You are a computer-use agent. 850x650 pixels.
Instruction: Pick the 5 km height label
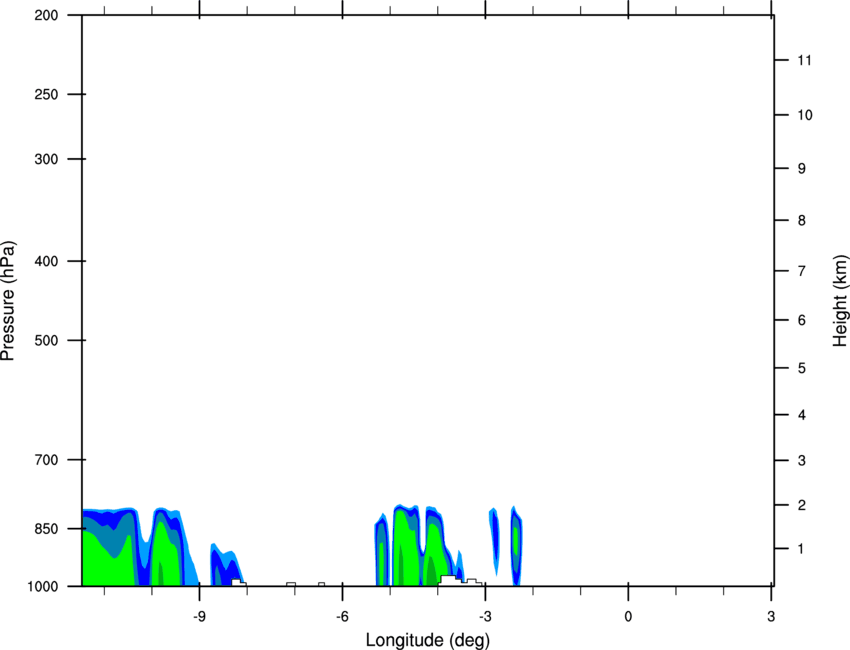click(x=802, y=368)
